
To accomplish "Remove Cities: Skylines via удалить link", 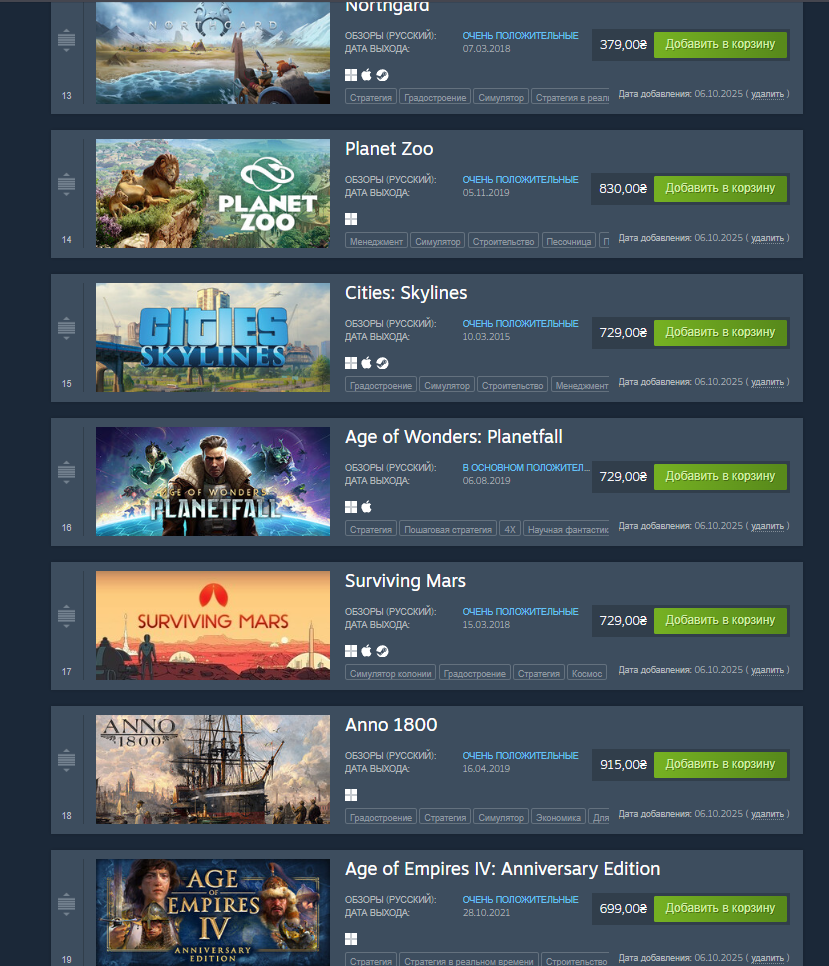I will click(x=767, y=382).
